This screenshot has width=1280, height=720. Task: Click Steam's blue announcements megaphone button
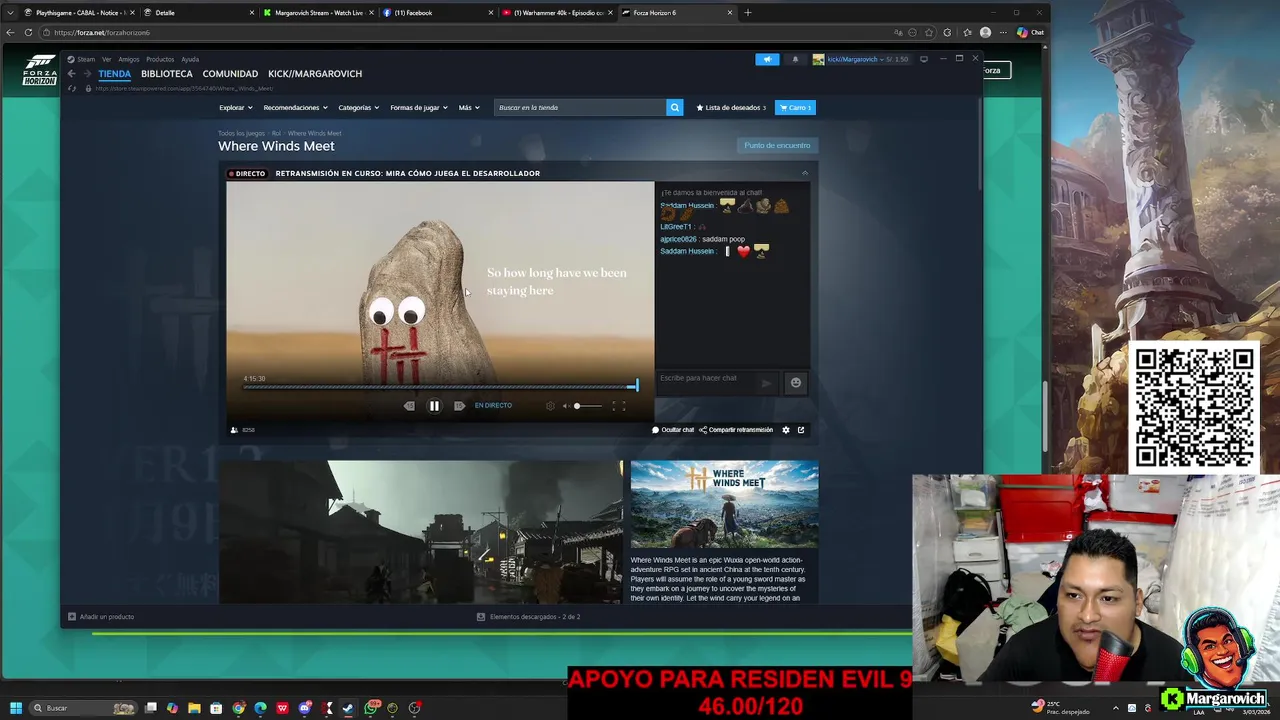[x=767, y=59]
